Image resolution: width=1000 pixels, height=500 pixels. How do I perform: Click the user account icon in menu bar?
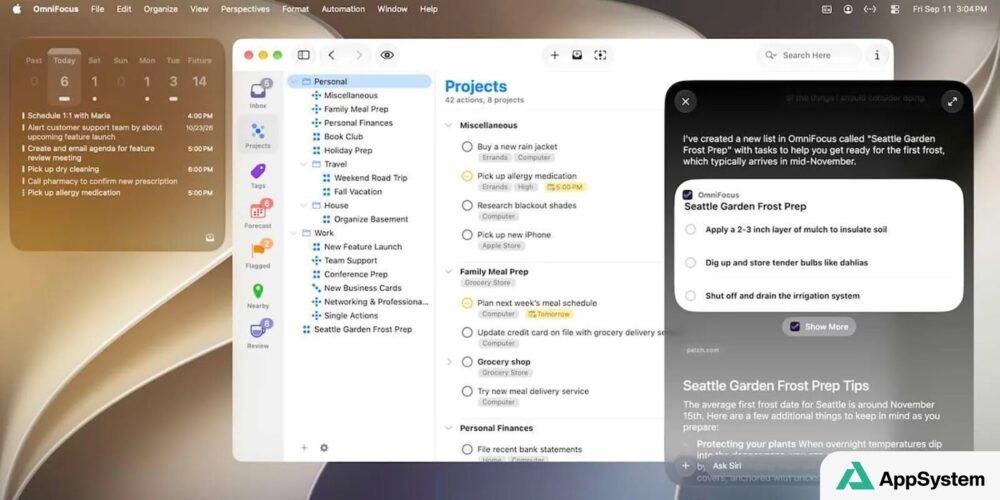click(848, 9)
